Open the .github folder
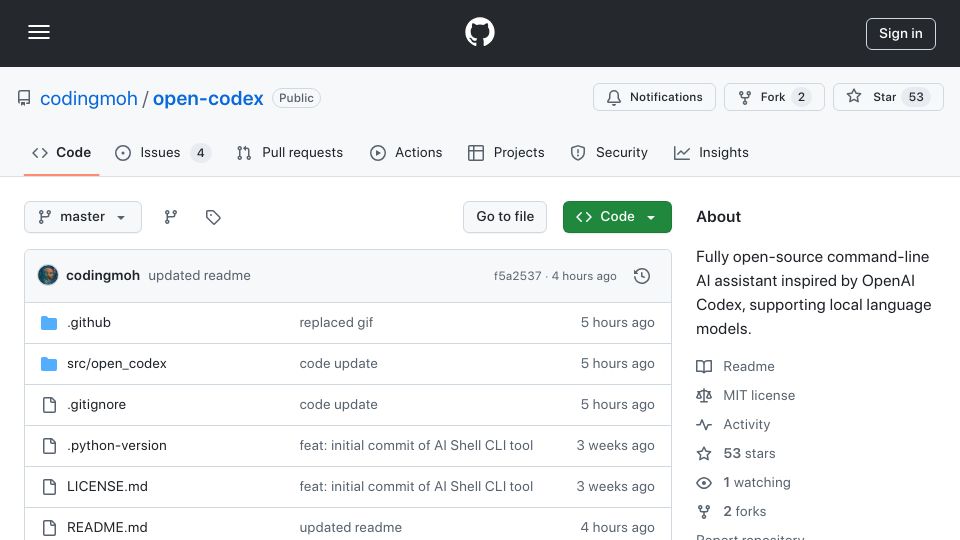The image size is (960, 540). click(x=89, y=323)
